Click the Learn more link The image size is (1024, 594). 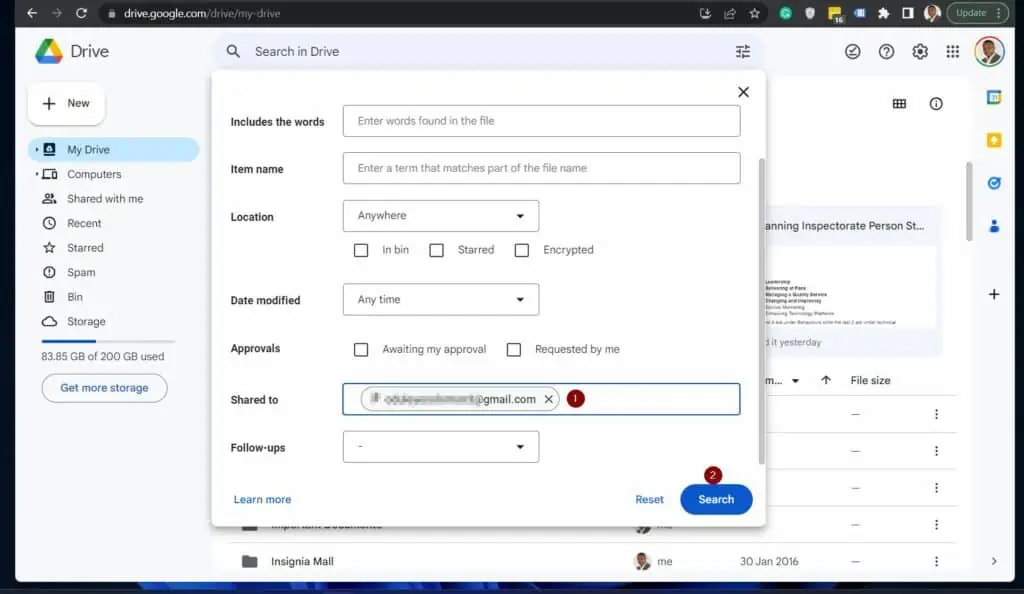(x=262, y=500)
